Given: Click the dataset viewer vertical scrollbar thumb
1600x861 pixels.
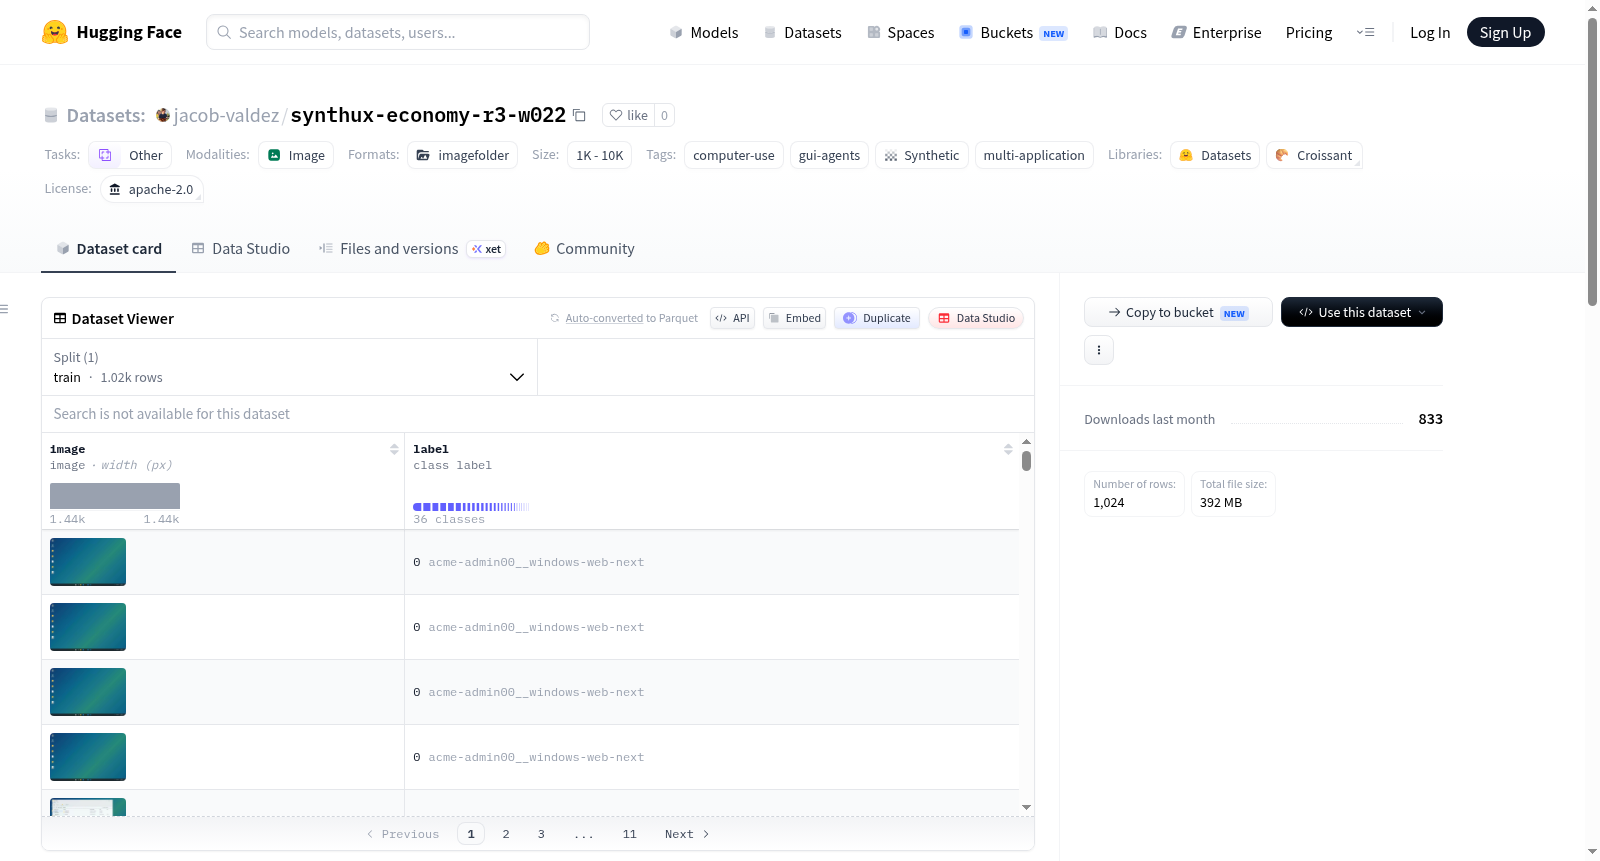Looking at the screenshot, I should [1026, 461].
